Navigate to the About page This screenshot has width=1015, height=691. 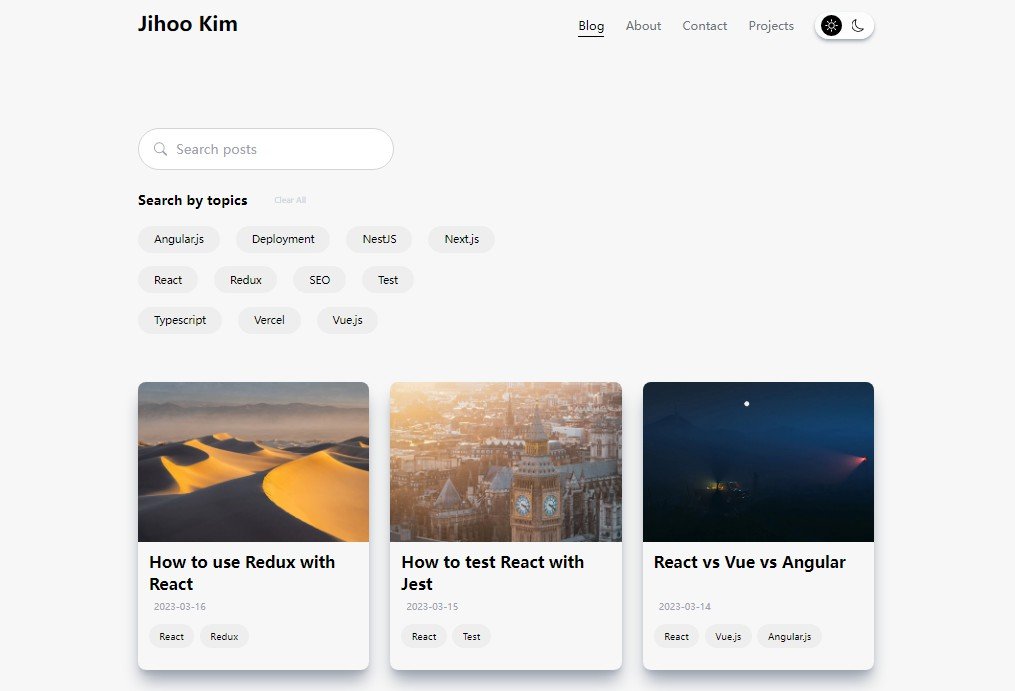643,25
